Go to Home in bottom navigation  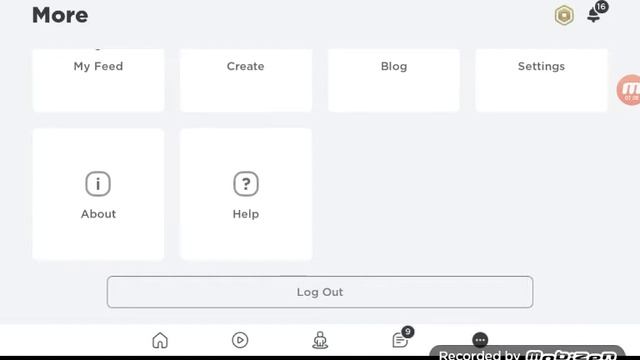pyautogui.click(x=160, y=340)
